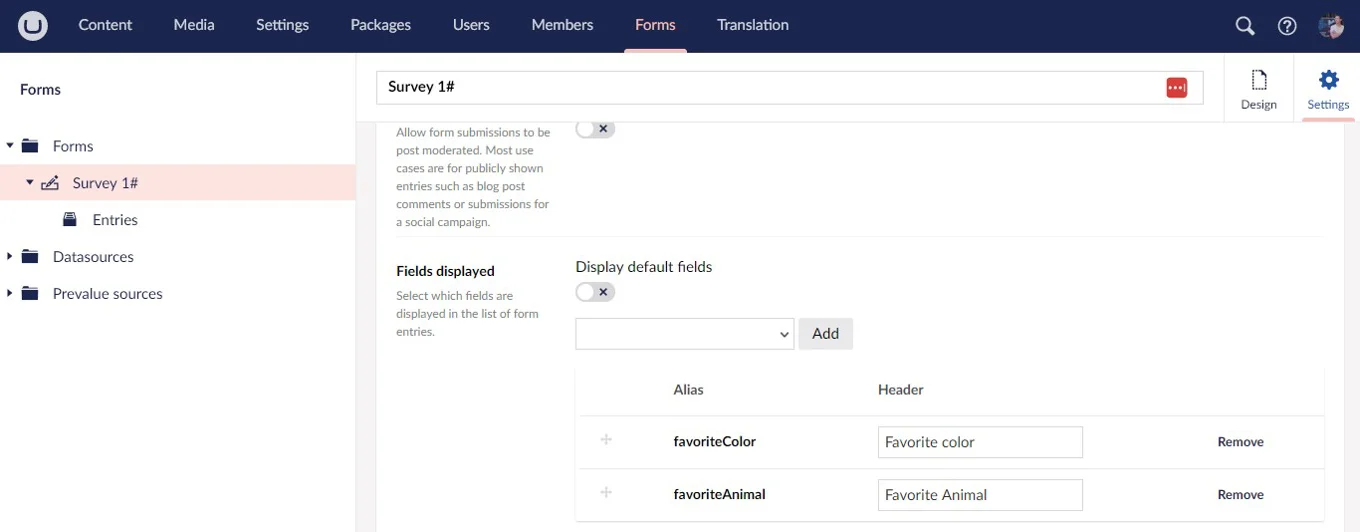The image size is (1360, 532).
Task: Click the Prevalue sources folder icon
Action: pyautogui.click(x=30, y=294)
